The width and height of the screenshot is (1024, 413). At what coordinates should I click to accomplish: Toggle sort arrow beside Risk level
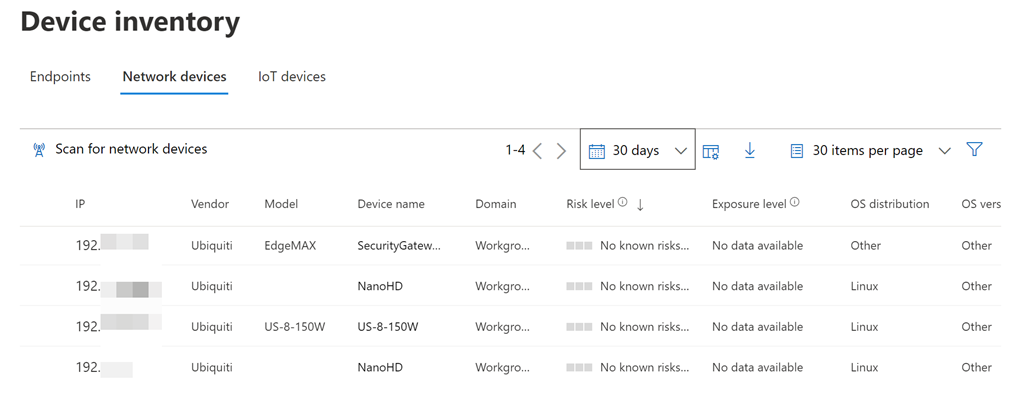[x=640, y=204]
